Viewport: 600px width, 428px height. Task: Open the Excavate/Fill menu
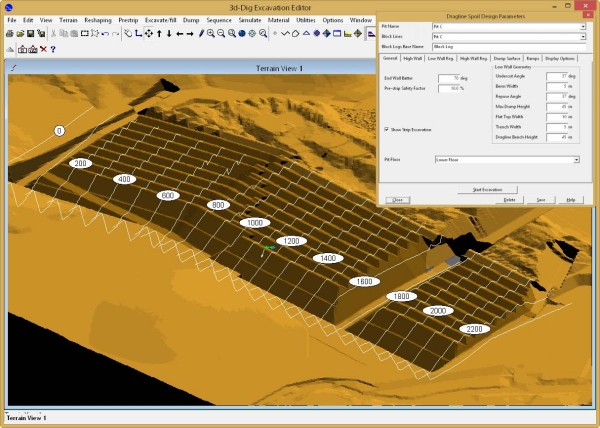[x=169, y=20]
